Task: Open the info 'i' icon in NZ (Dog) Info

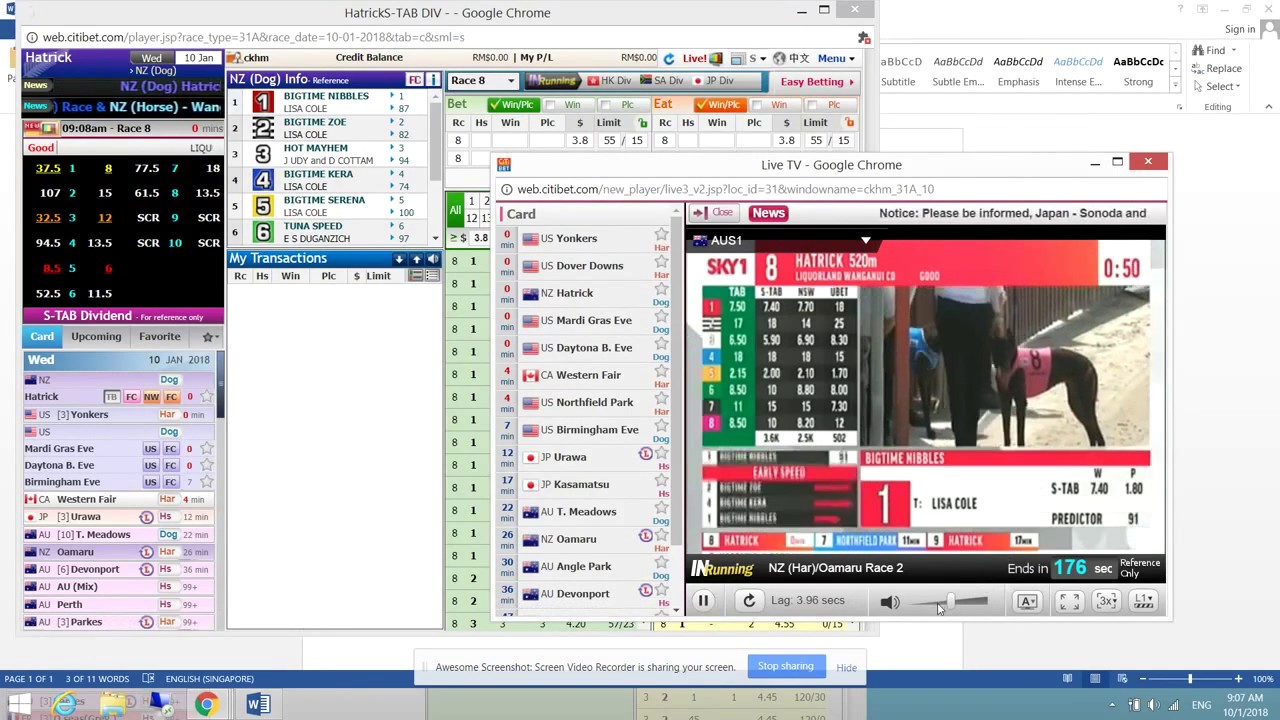Action: click(433, 80)
